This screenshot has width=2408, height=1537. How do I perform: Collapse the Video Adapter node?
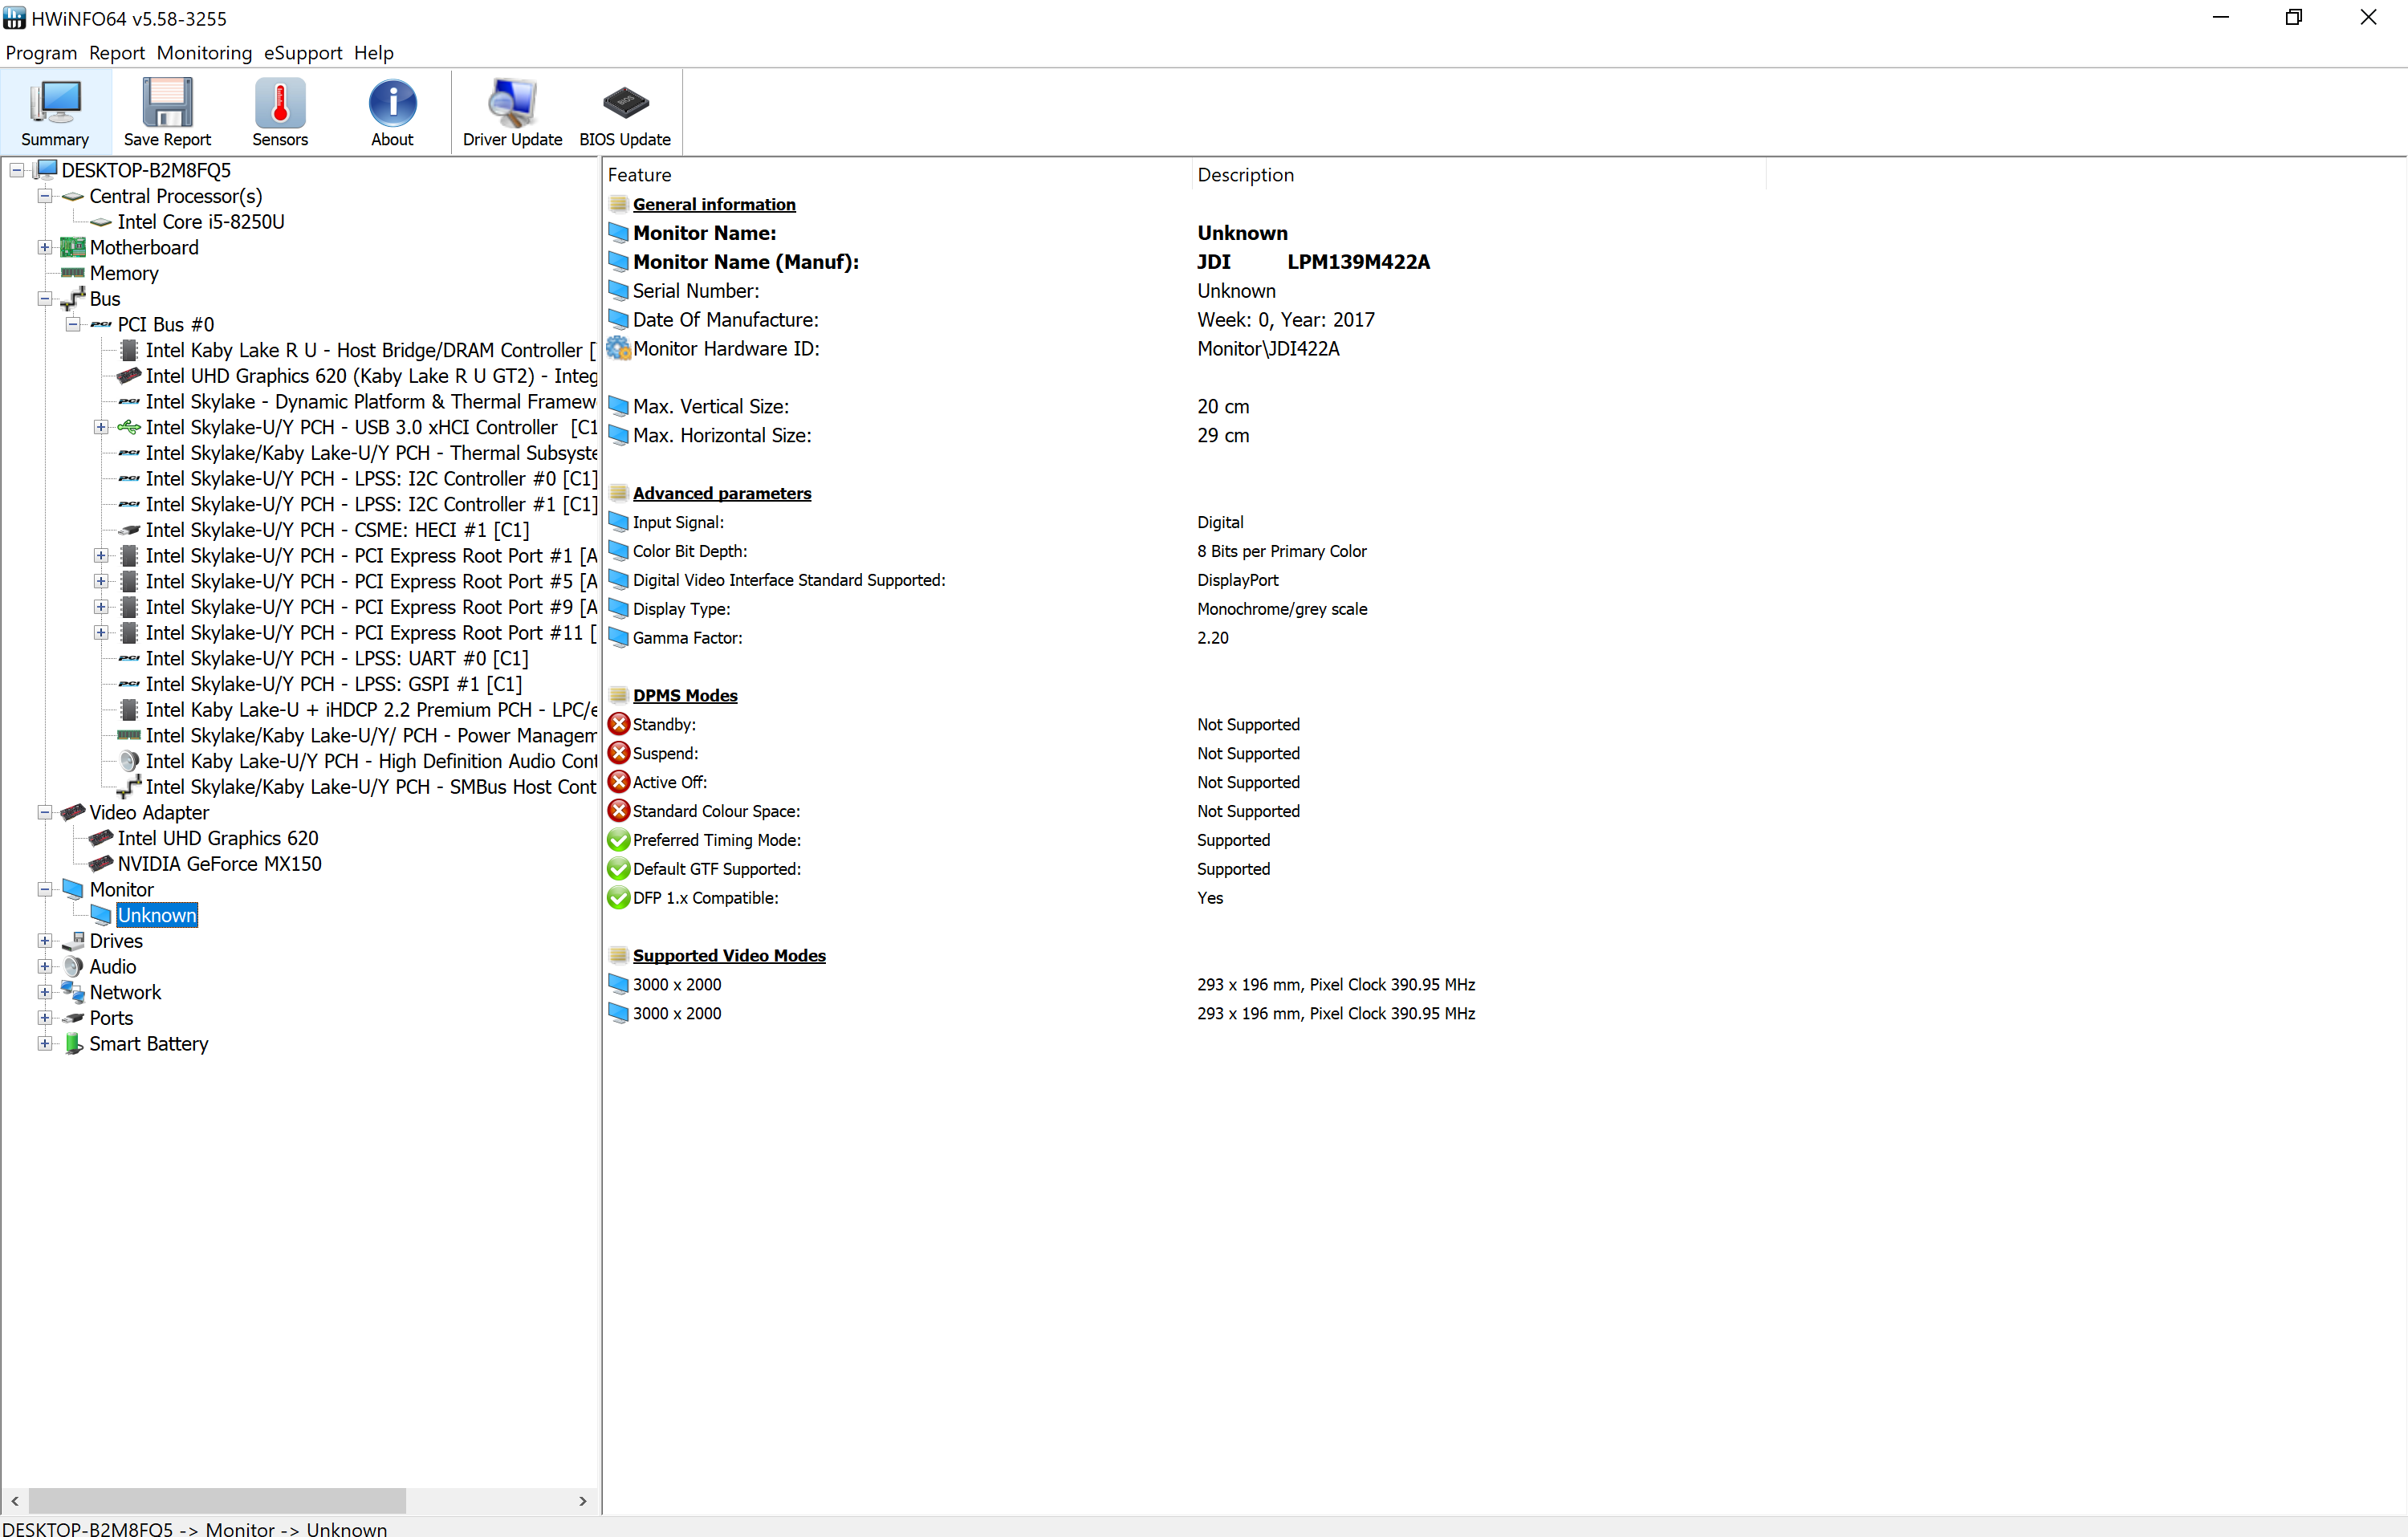pyautogui.click(x=45, y=813)
